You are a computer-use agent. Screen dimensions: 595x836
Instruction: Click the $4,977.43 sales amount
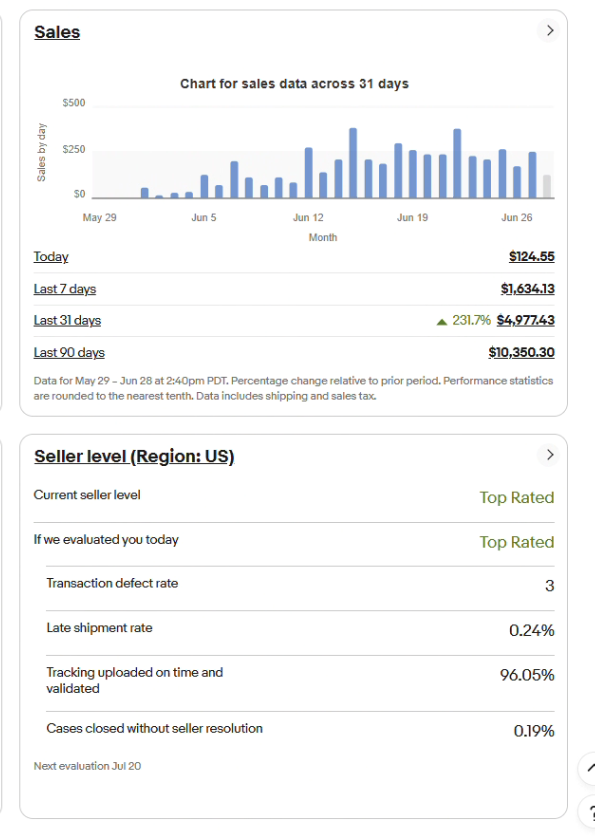[525, 320]
